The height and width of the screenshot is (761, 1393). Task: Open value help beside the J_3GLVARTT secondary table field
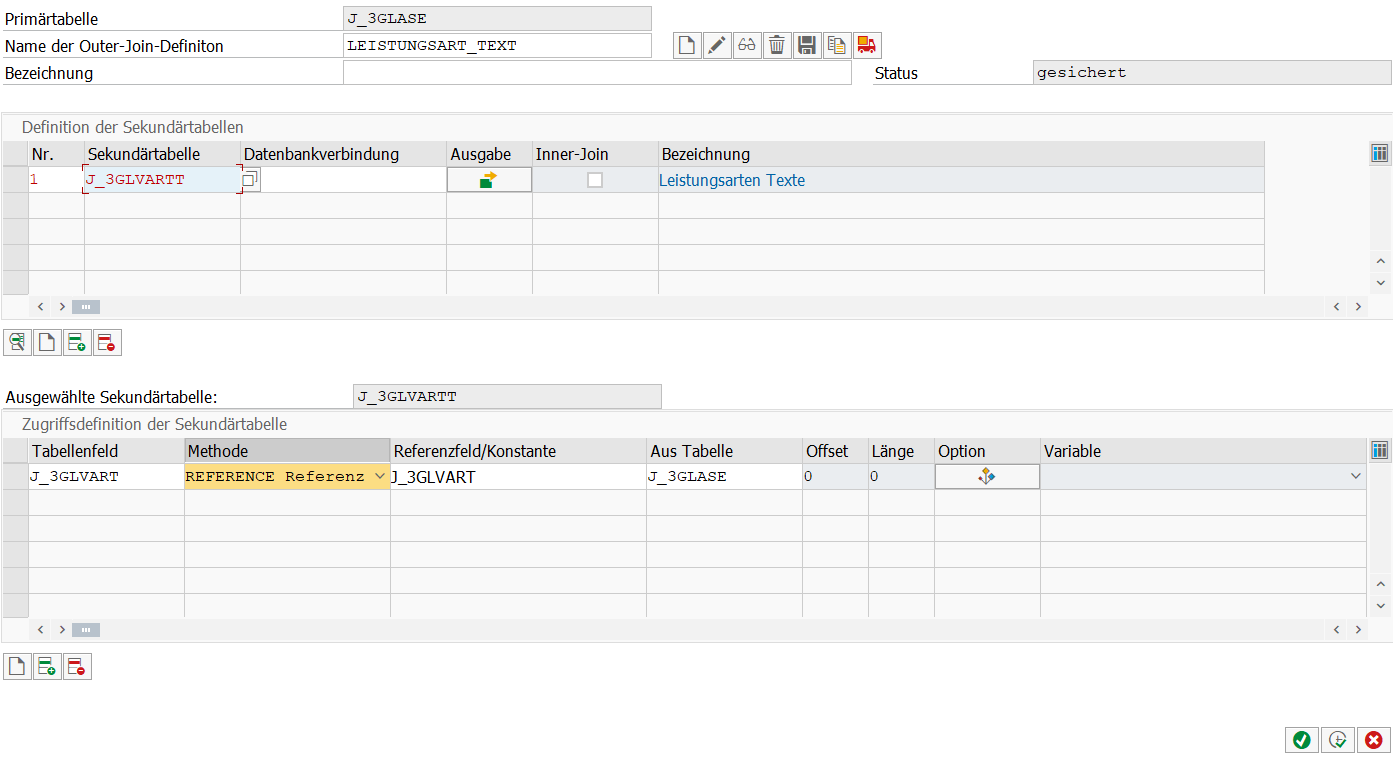(250, 180)
